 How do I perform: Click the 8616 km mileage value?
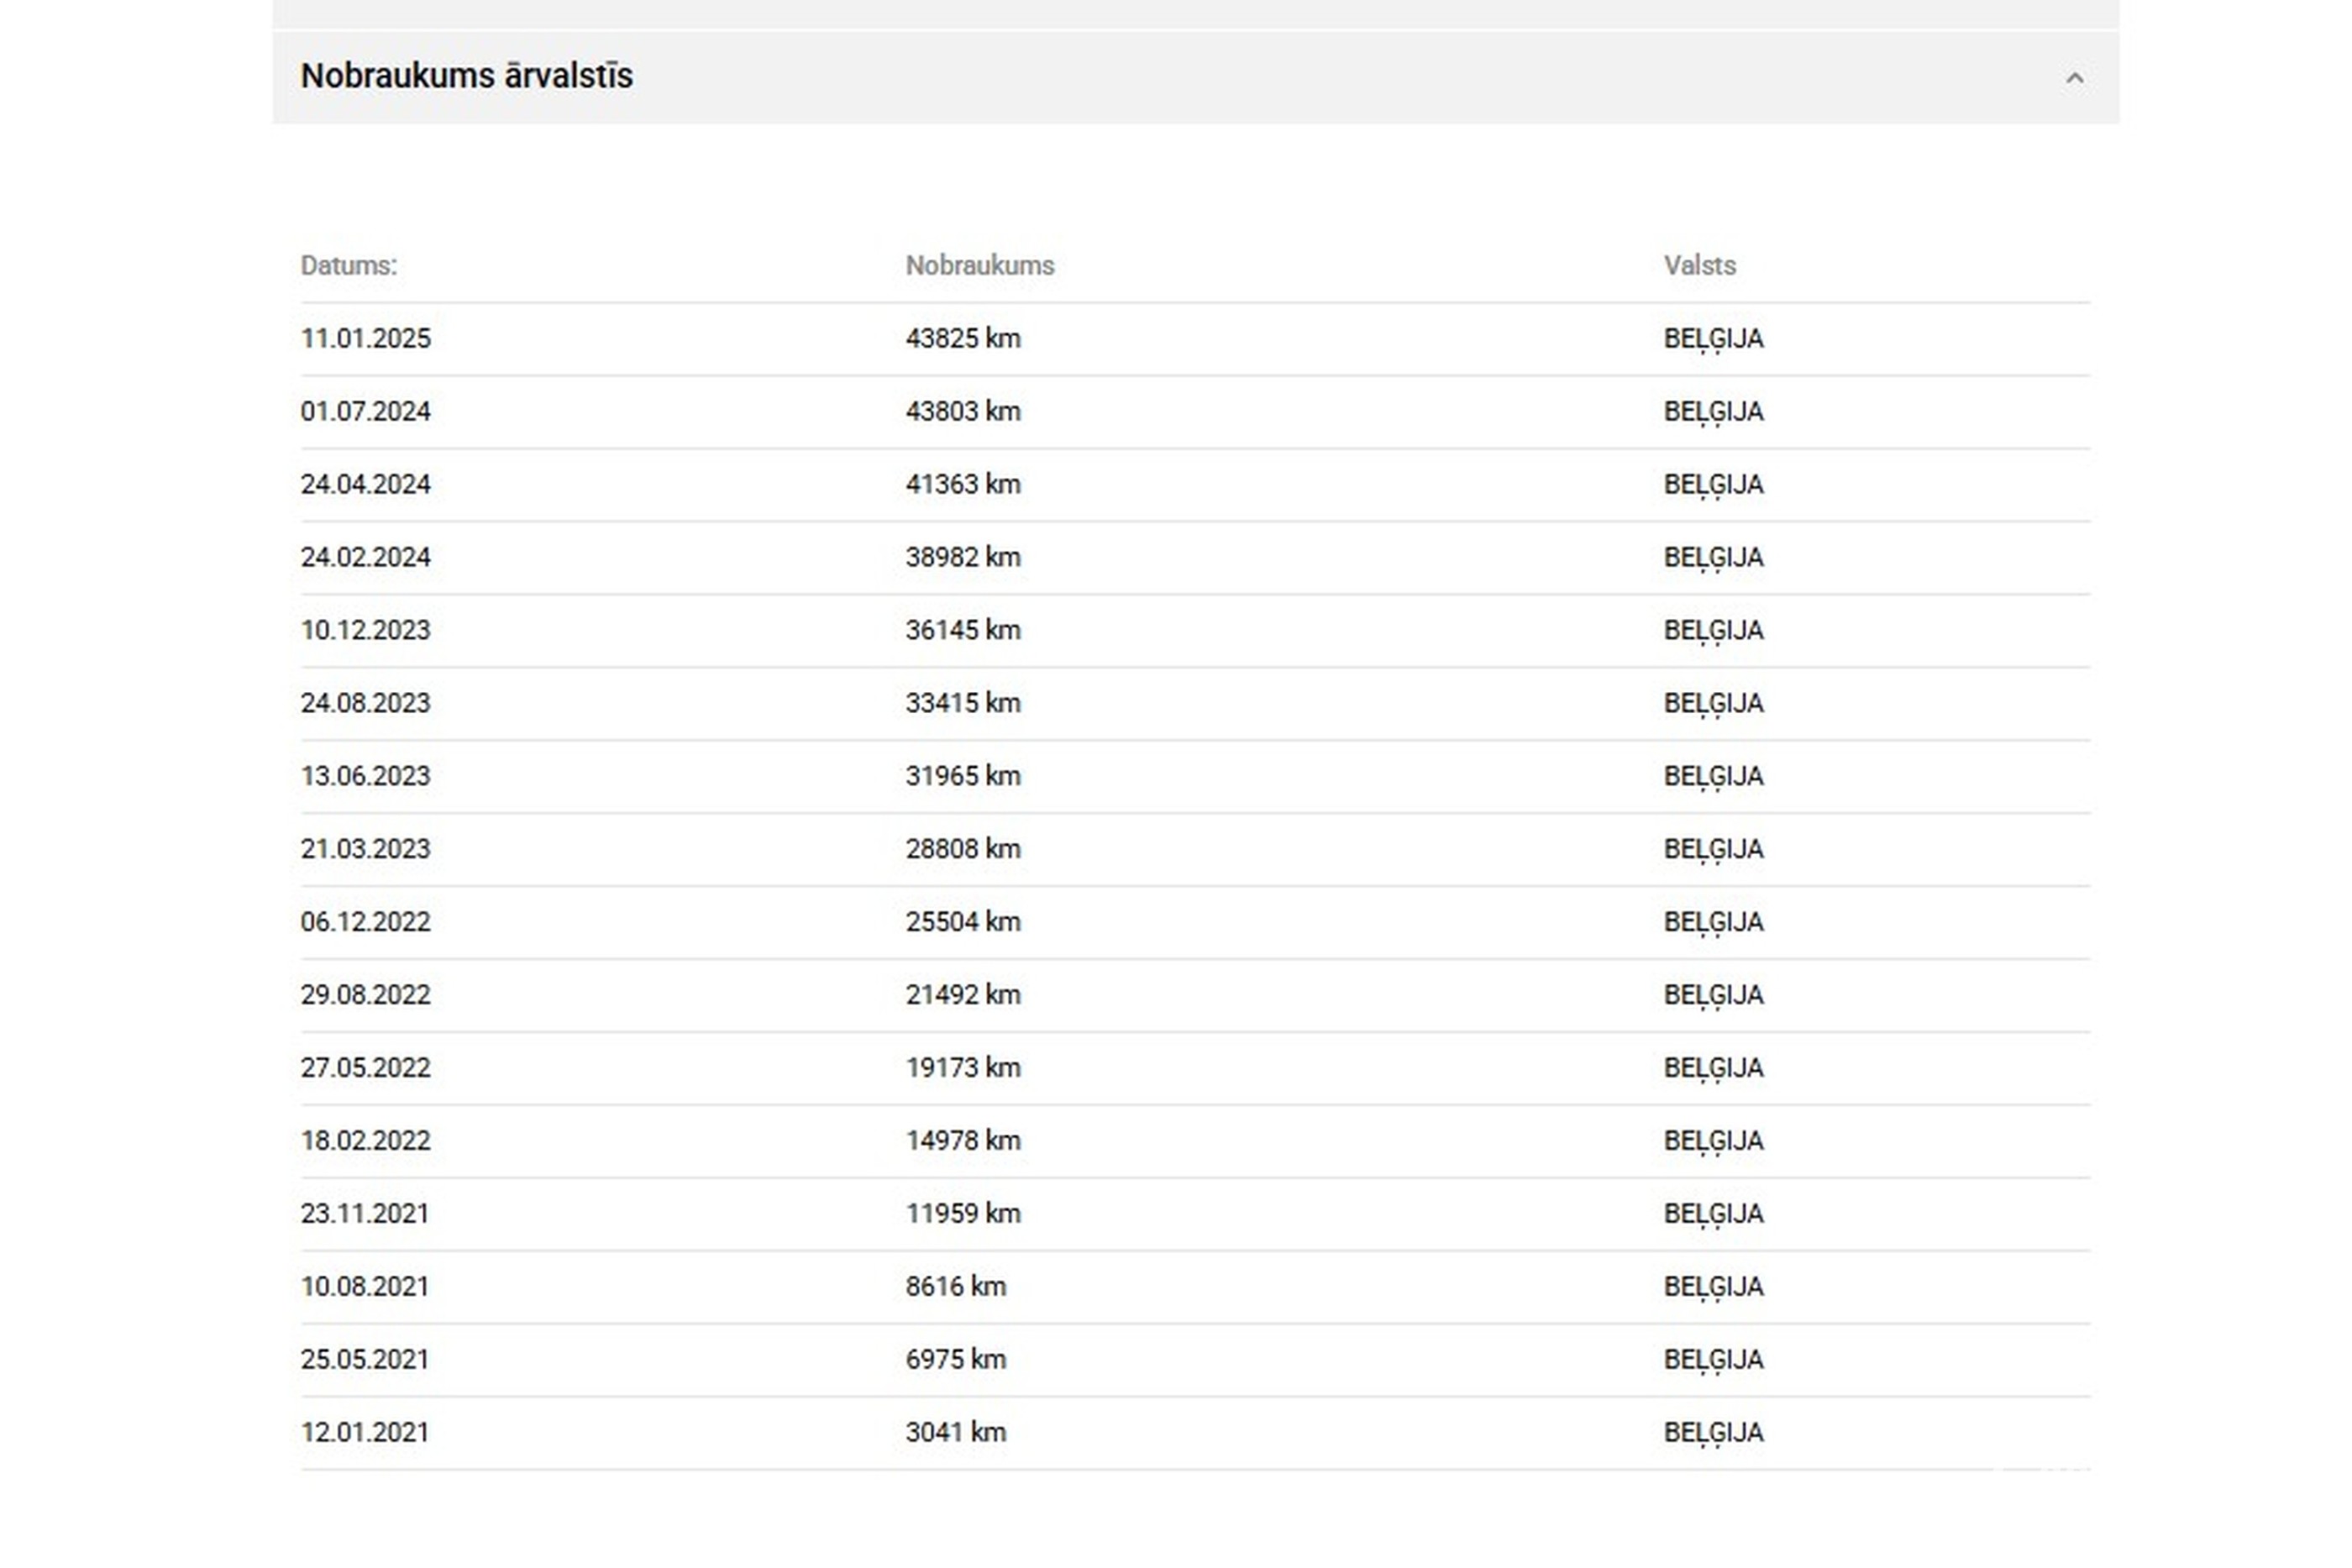click(x=955, y=1287)
